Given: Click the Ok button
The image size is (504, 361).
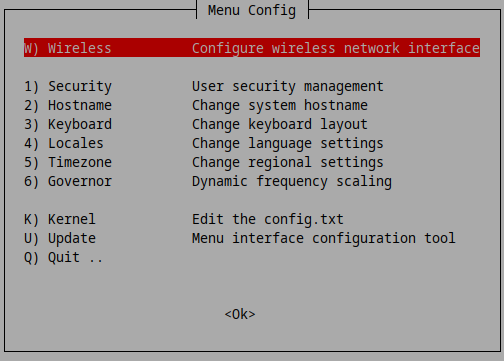Looking at the screenshot, I should coord(240,314).
